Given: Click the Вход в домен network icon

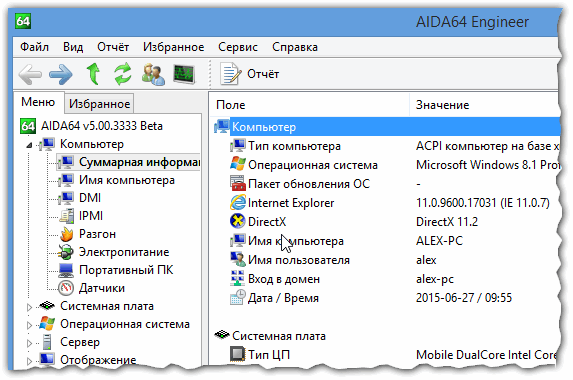Looking at the screenshot, I should click(238, 278).
